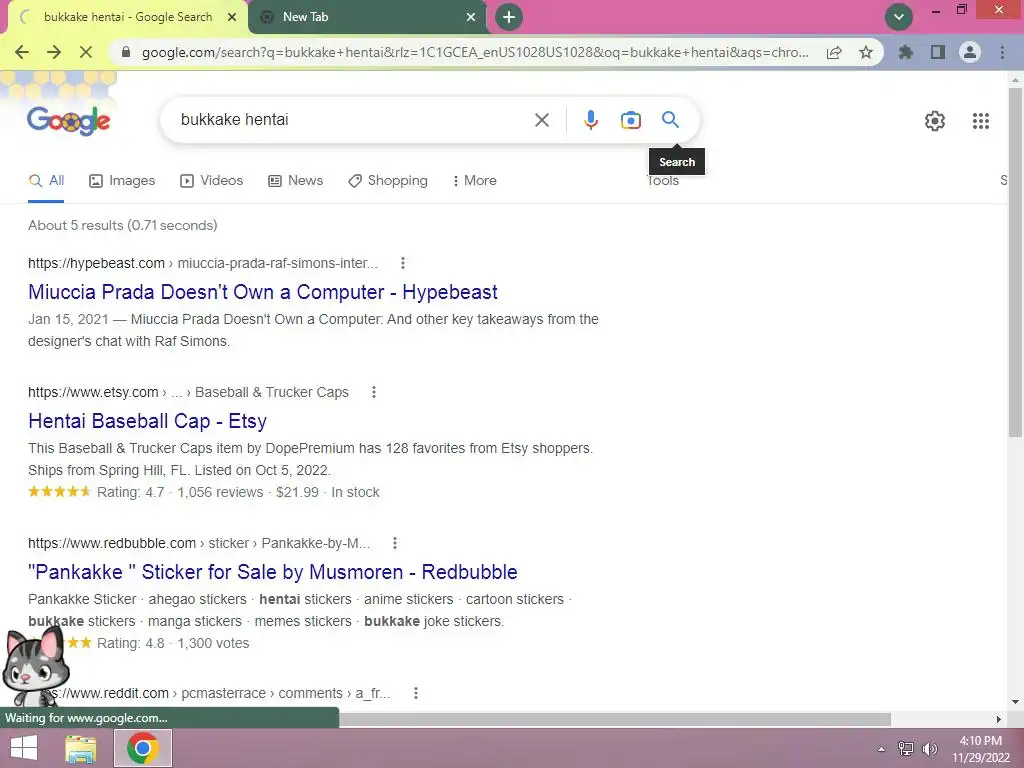Click the vertical page scrollbar

[1015, 261]
